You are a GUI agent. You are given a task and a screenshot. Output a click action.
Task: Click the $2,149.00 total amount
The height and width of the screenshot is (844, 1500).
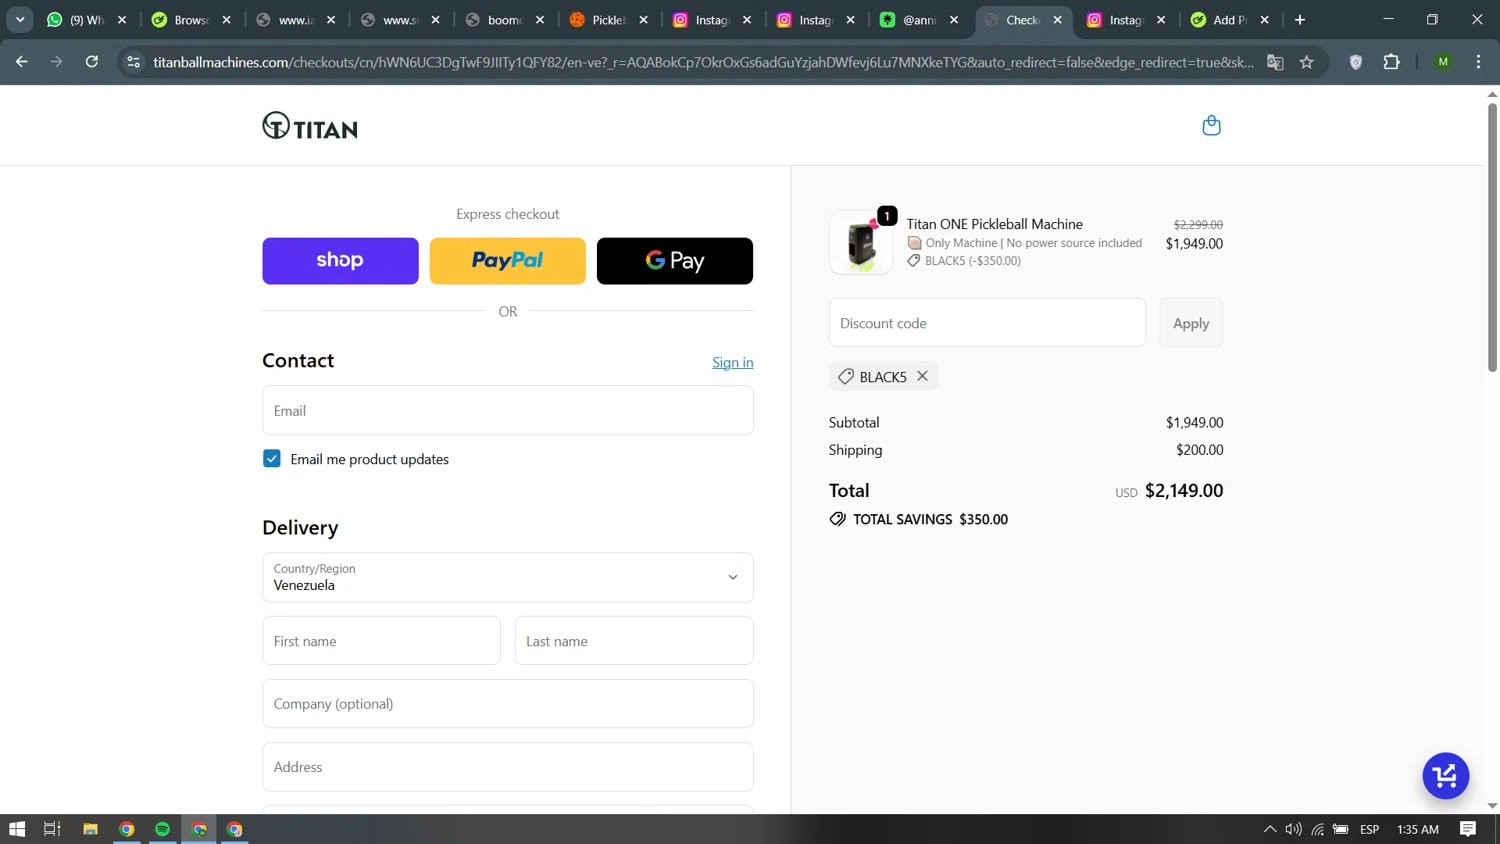1184,490
